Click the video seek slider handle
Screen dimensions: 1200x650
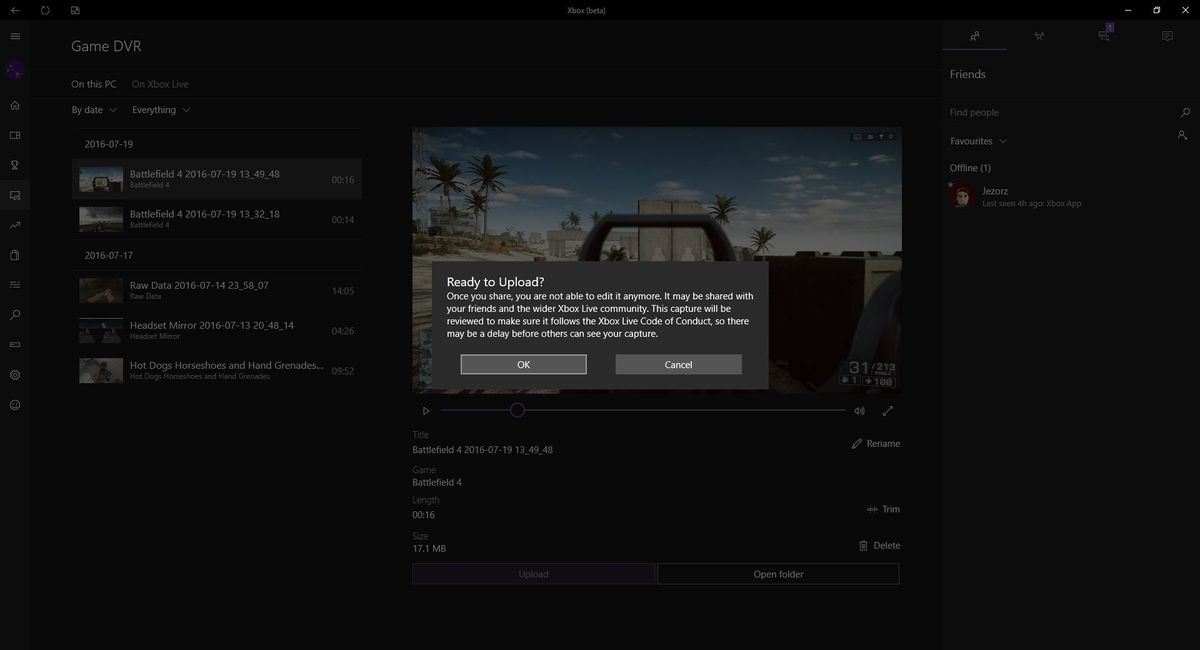517,410
